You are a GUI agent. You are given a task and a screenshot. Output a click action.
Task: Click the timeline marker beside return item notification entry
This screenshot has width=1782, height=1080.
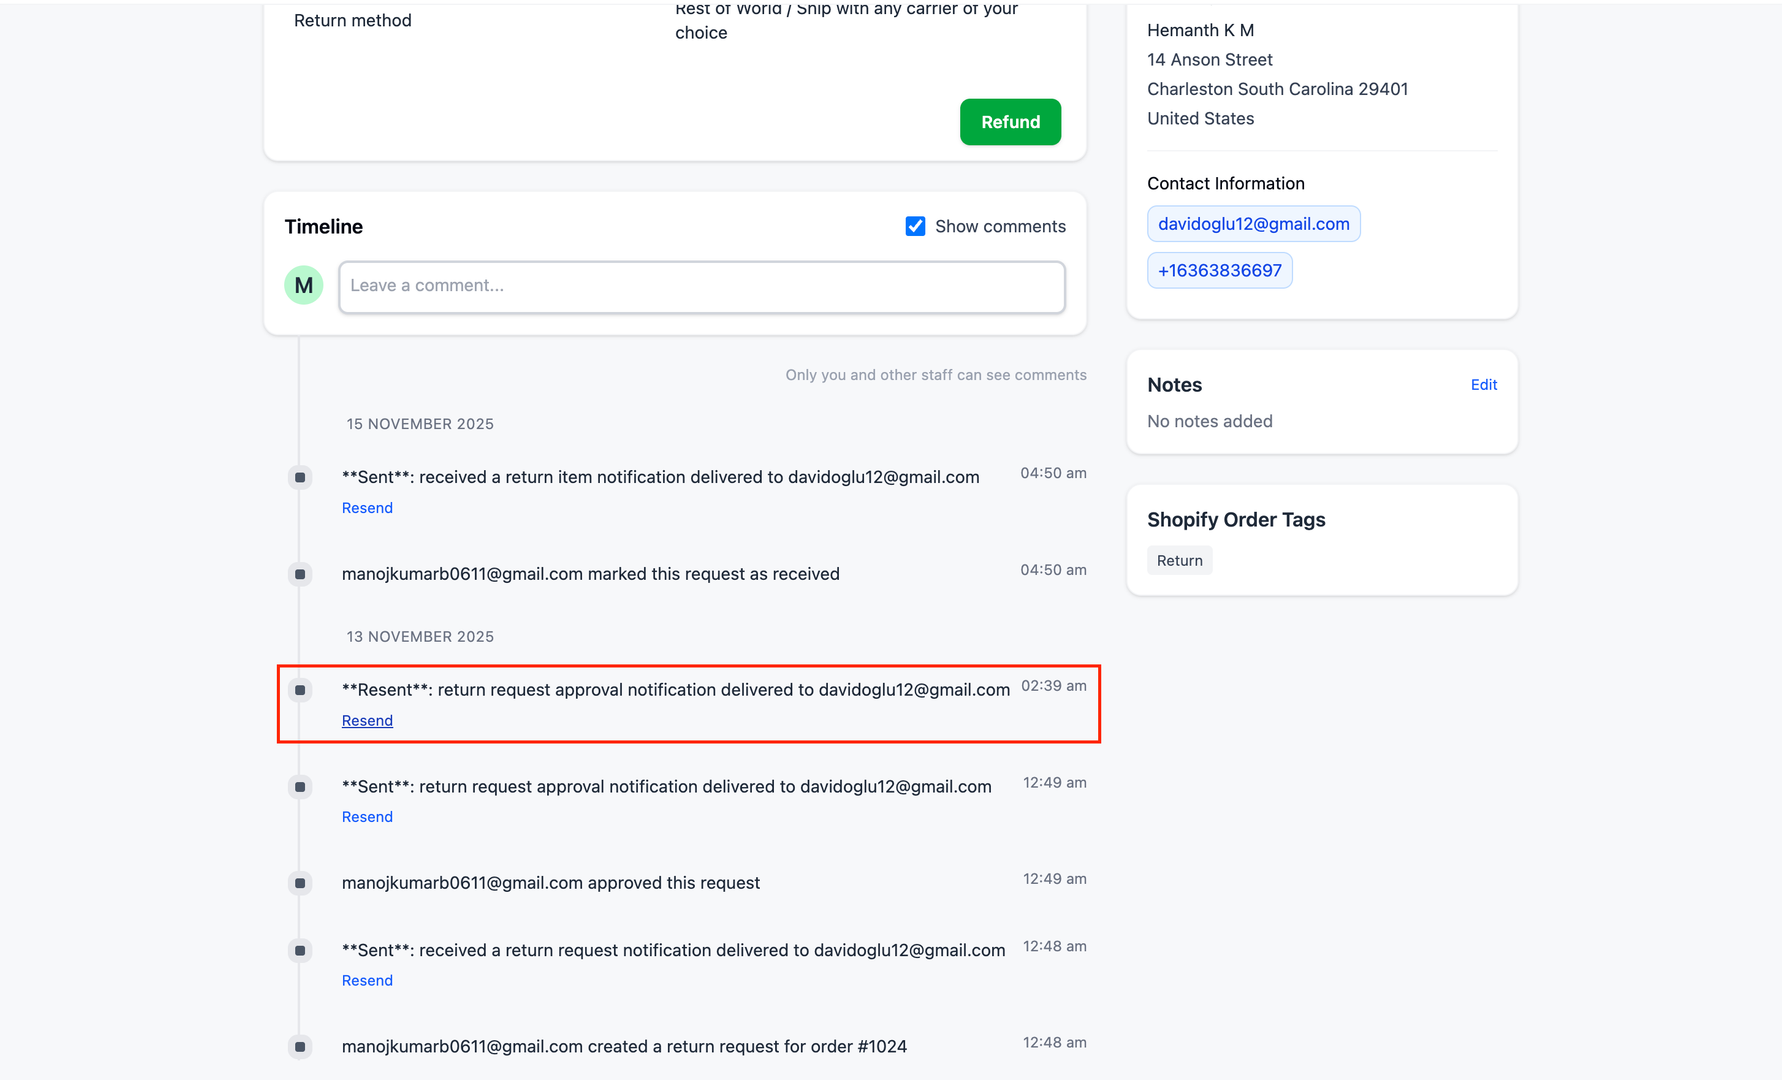299,477
